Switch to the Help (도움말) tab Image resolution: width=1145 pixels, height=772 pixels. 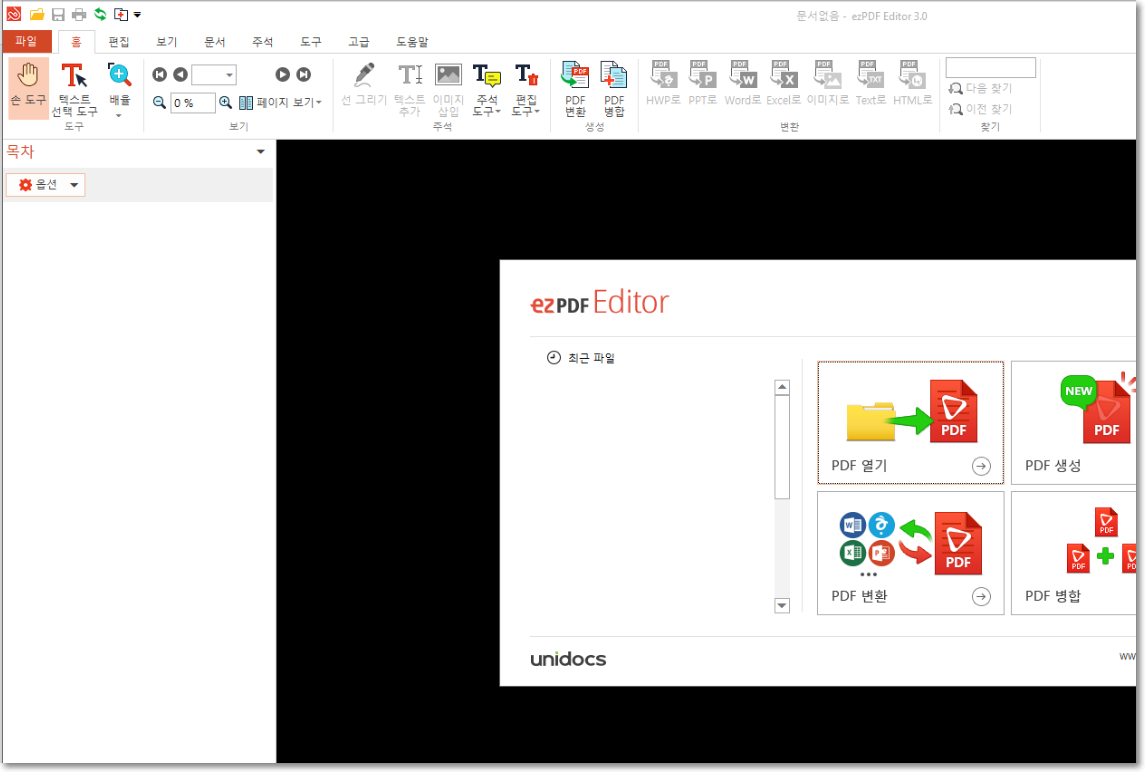click(x=412, y=42)
